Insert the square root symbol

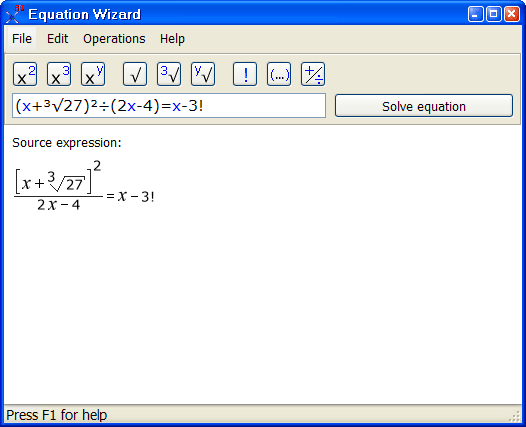click(x=135, y=74)
